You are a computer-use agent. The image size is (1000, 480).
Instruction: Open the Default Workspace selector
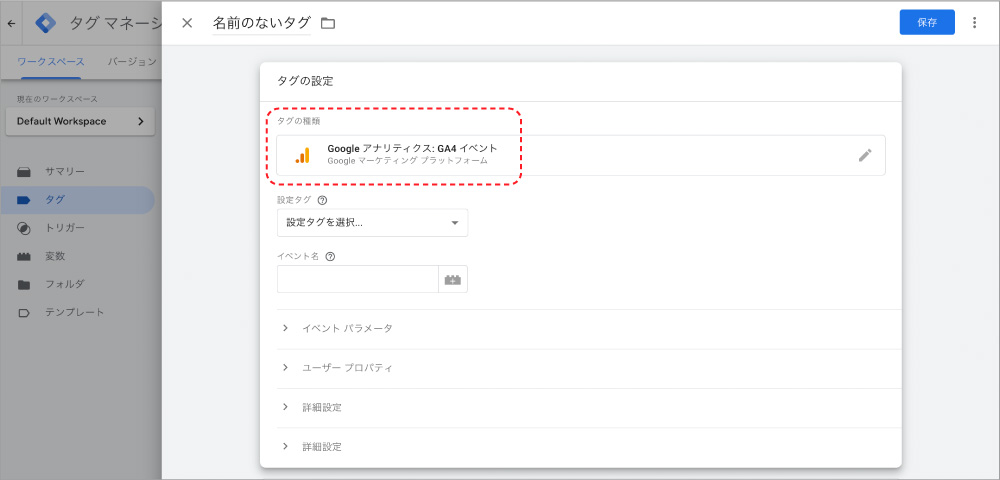pyautogui.click(x=80, y=121)
